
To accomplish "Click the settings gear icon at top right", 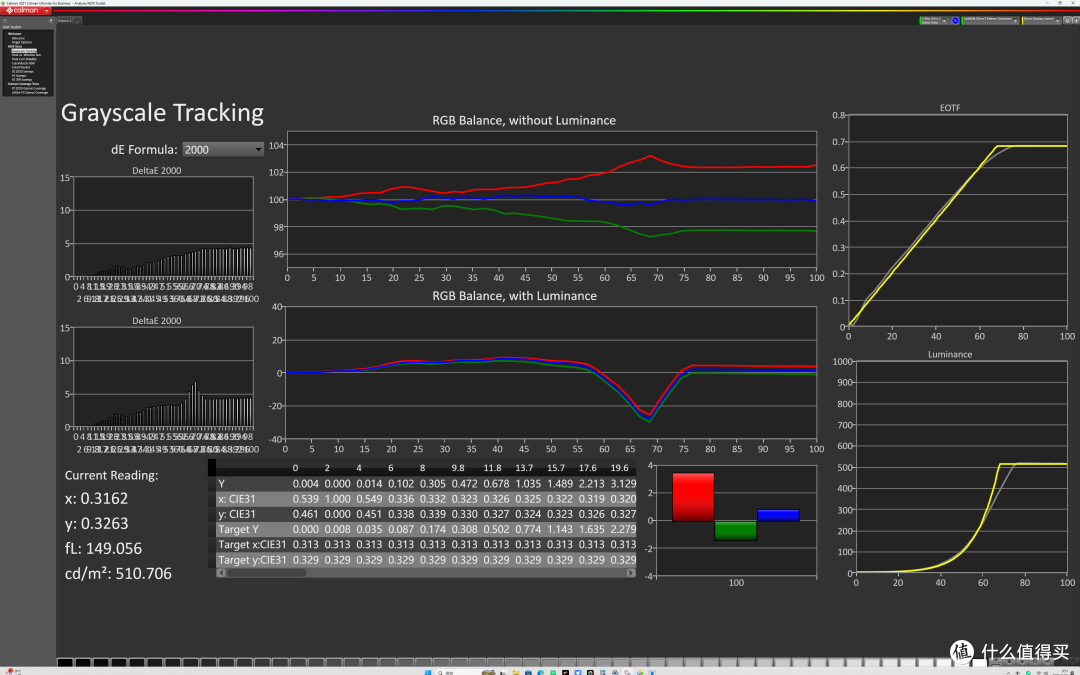I will pyautogui.click(x=1068, y=21).
